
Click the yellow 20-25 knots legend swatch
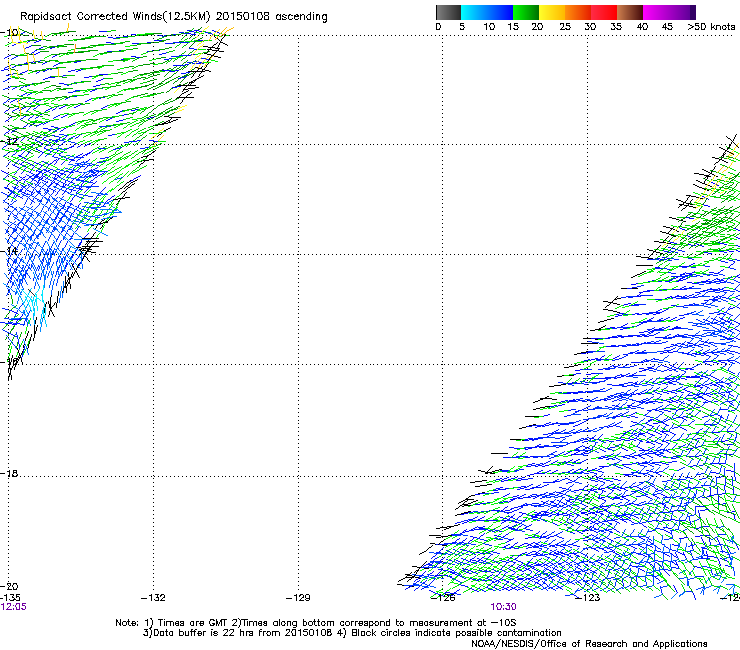[552, 12]
